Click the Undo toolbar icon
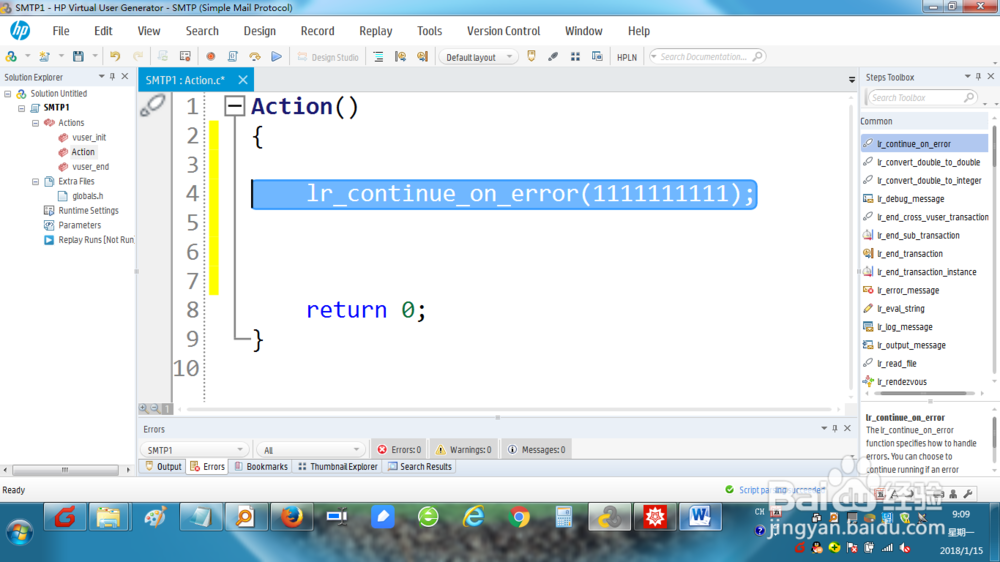This screenshot has height=562, width=1000. point(115,56)
